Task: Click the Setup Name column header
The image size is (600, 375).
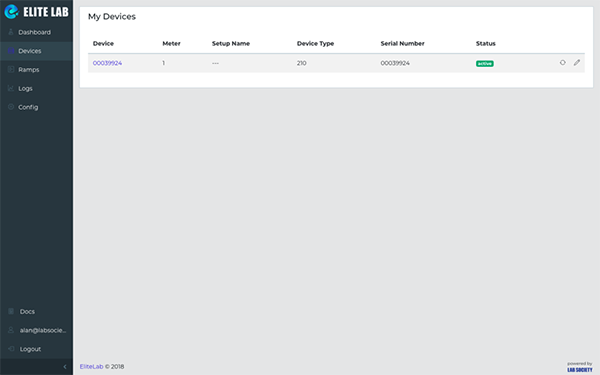Action: (231, 44)
